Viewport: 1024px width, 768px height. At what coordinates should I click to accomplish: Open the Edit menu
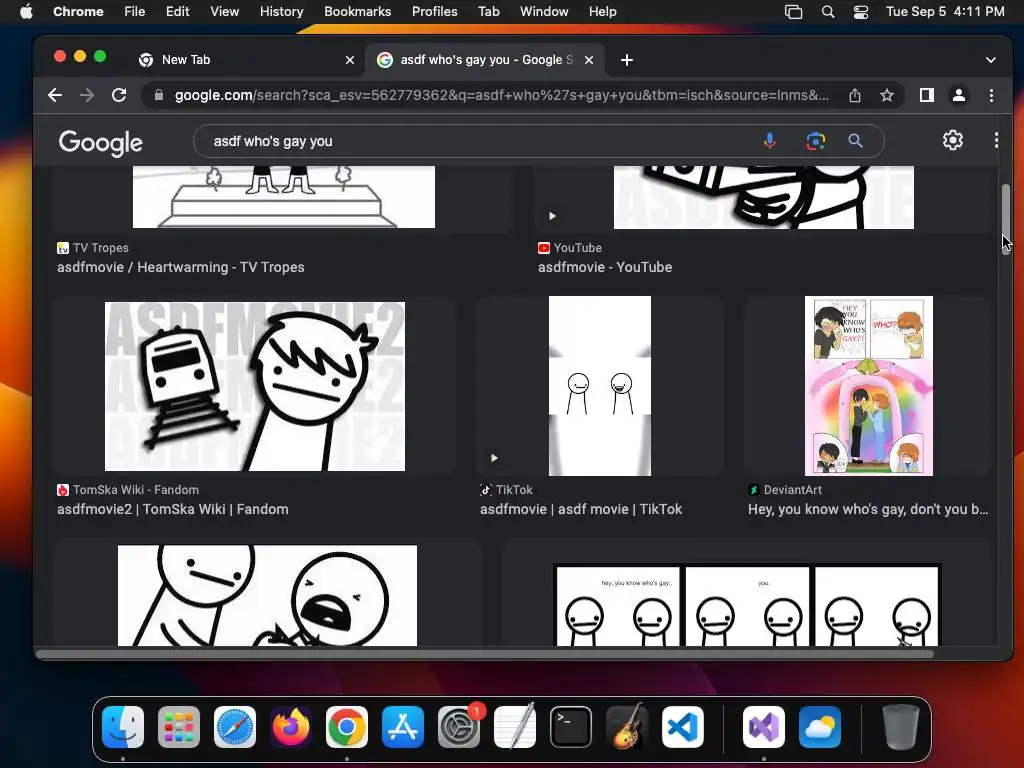pyautogui.click(x=178, y=12)
